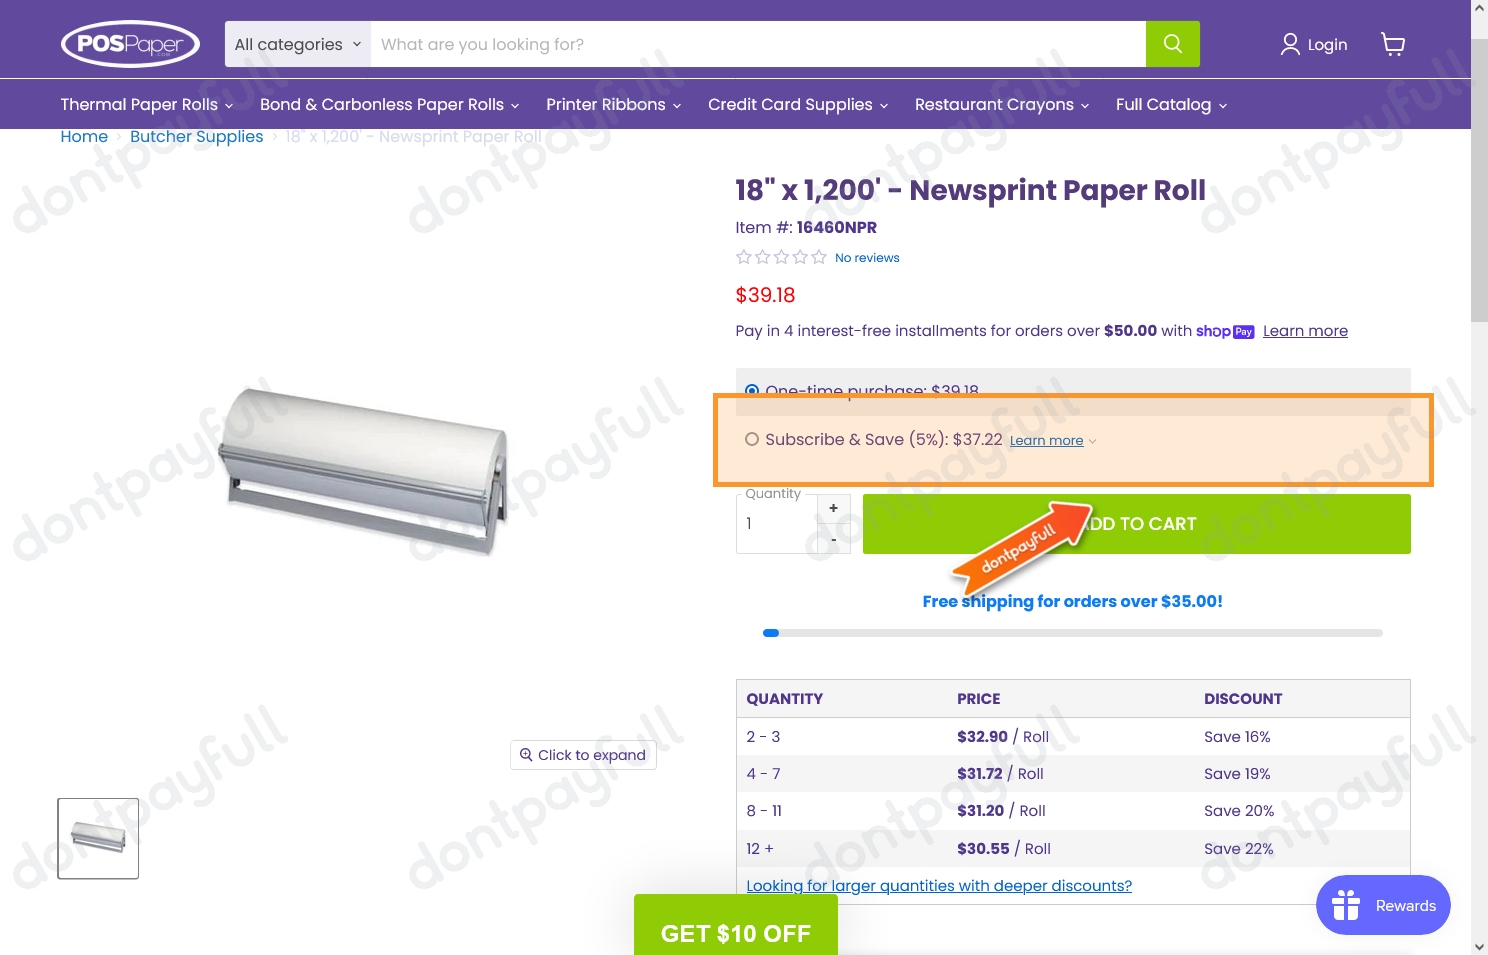Click to expand the product image
Screen dimensions: 1488x955
583,755
